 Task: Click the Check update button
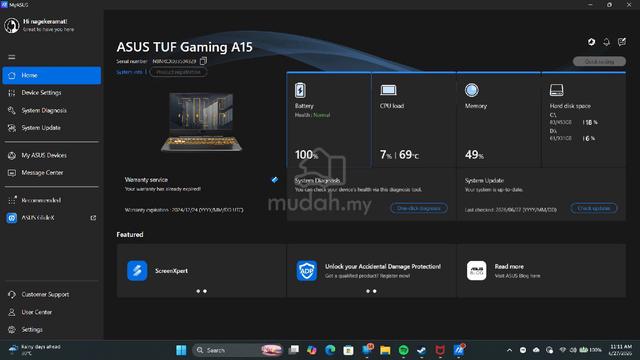click(x=593, y=208)
